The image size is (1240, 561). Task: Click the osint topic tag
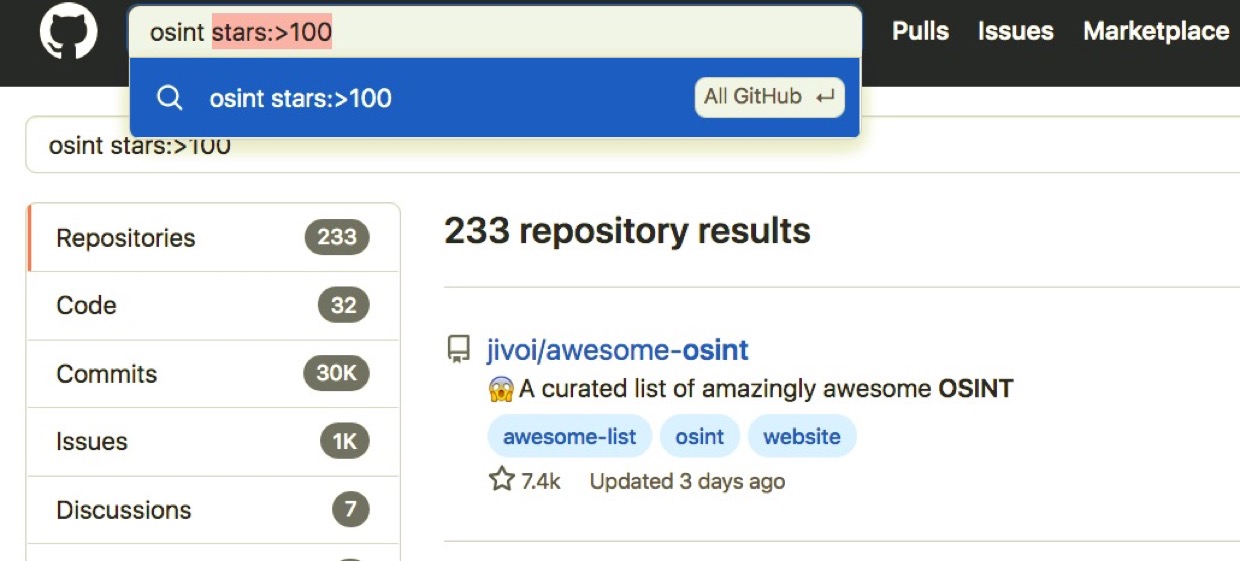(699, 437)
